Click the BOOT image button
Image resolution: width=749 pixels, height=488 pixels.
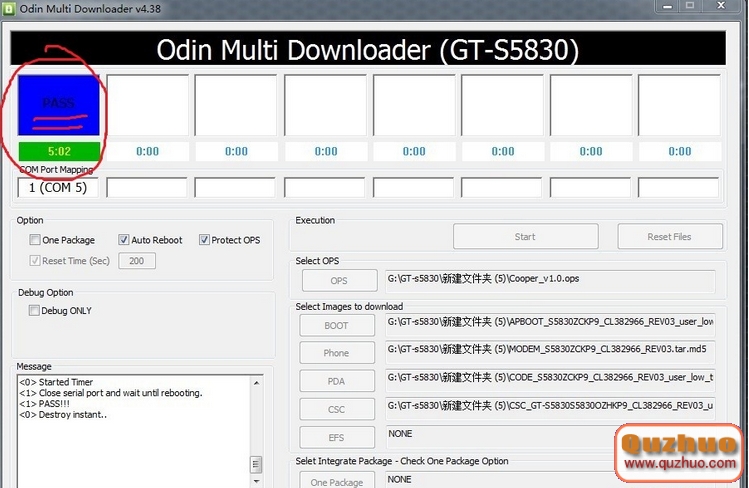click(337, 326)
